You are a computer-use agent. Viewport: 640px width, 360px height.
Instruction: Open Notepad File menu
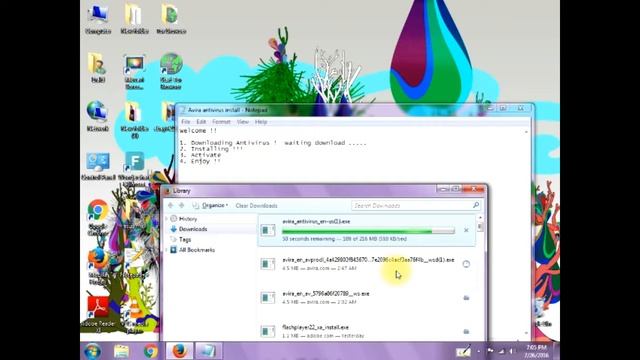pos(186,122)
